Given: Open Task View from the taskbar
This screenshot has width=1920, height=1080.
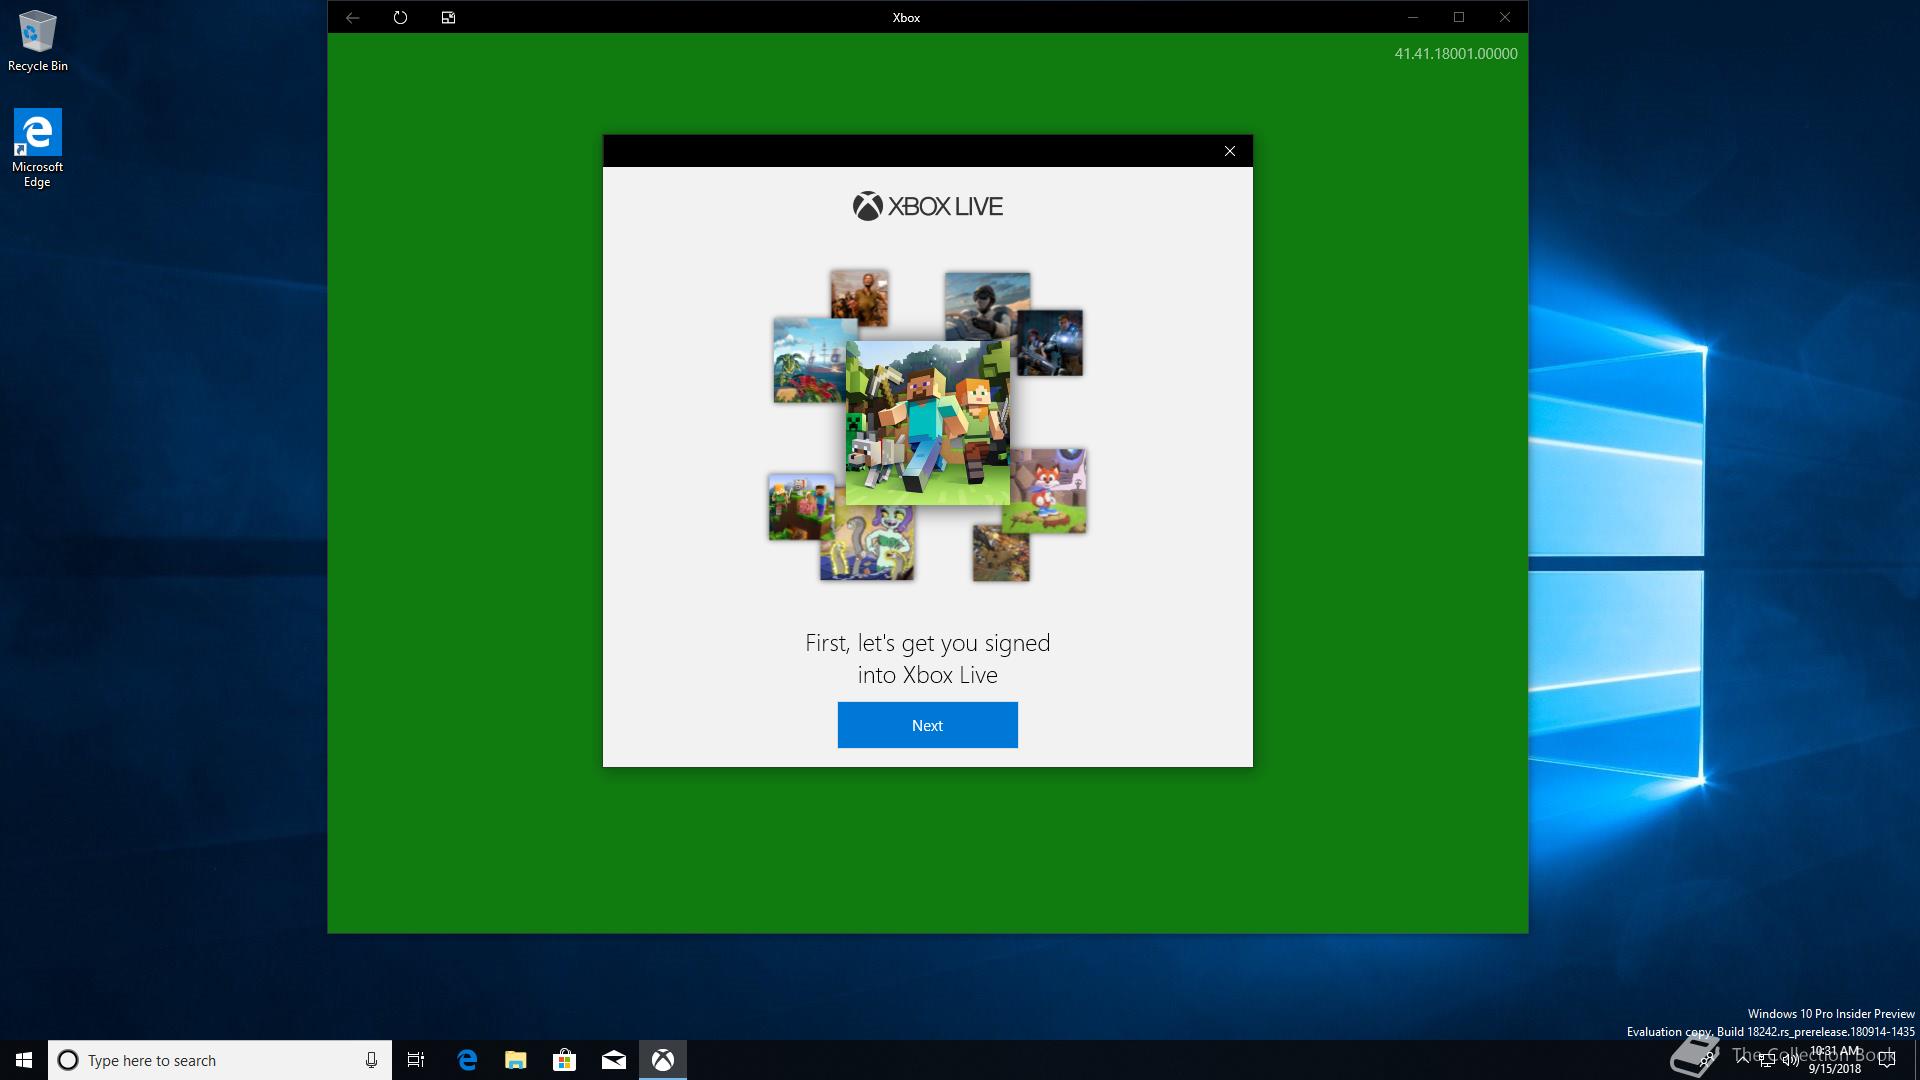Looking at the screenshot, I should [x=416, y=1060].
